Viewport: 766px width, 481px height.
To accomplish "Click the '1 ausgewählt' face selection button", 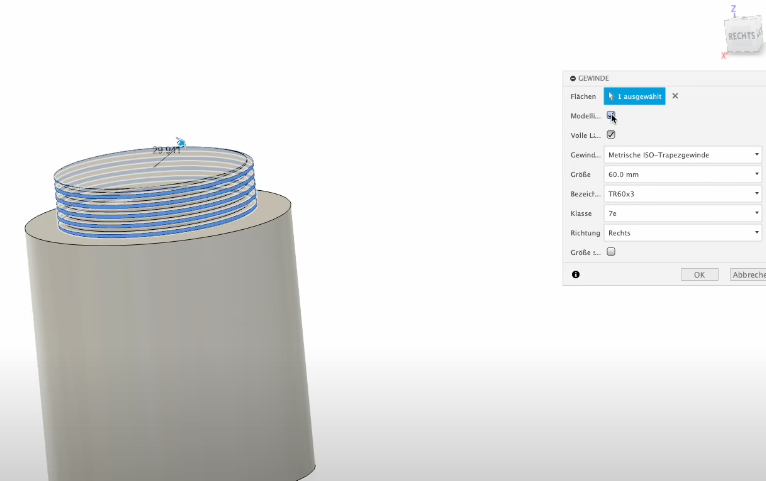I will coord(634,96).
